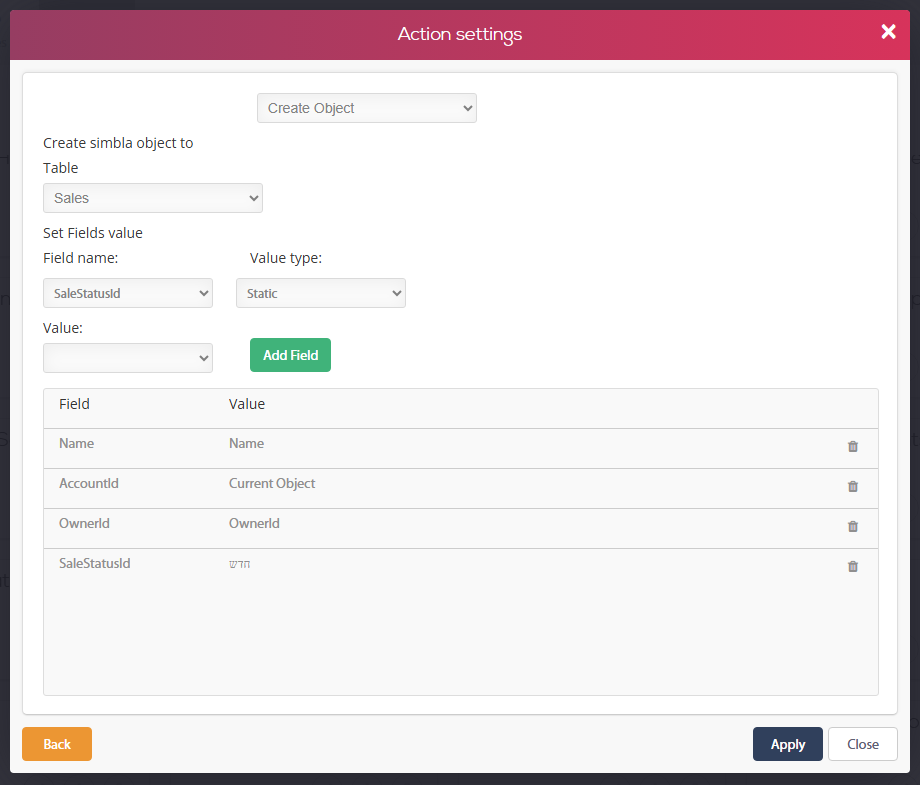Open the empty Value dropdown
The height and width of the screenshot is (785, 920).
click(128, 358)
